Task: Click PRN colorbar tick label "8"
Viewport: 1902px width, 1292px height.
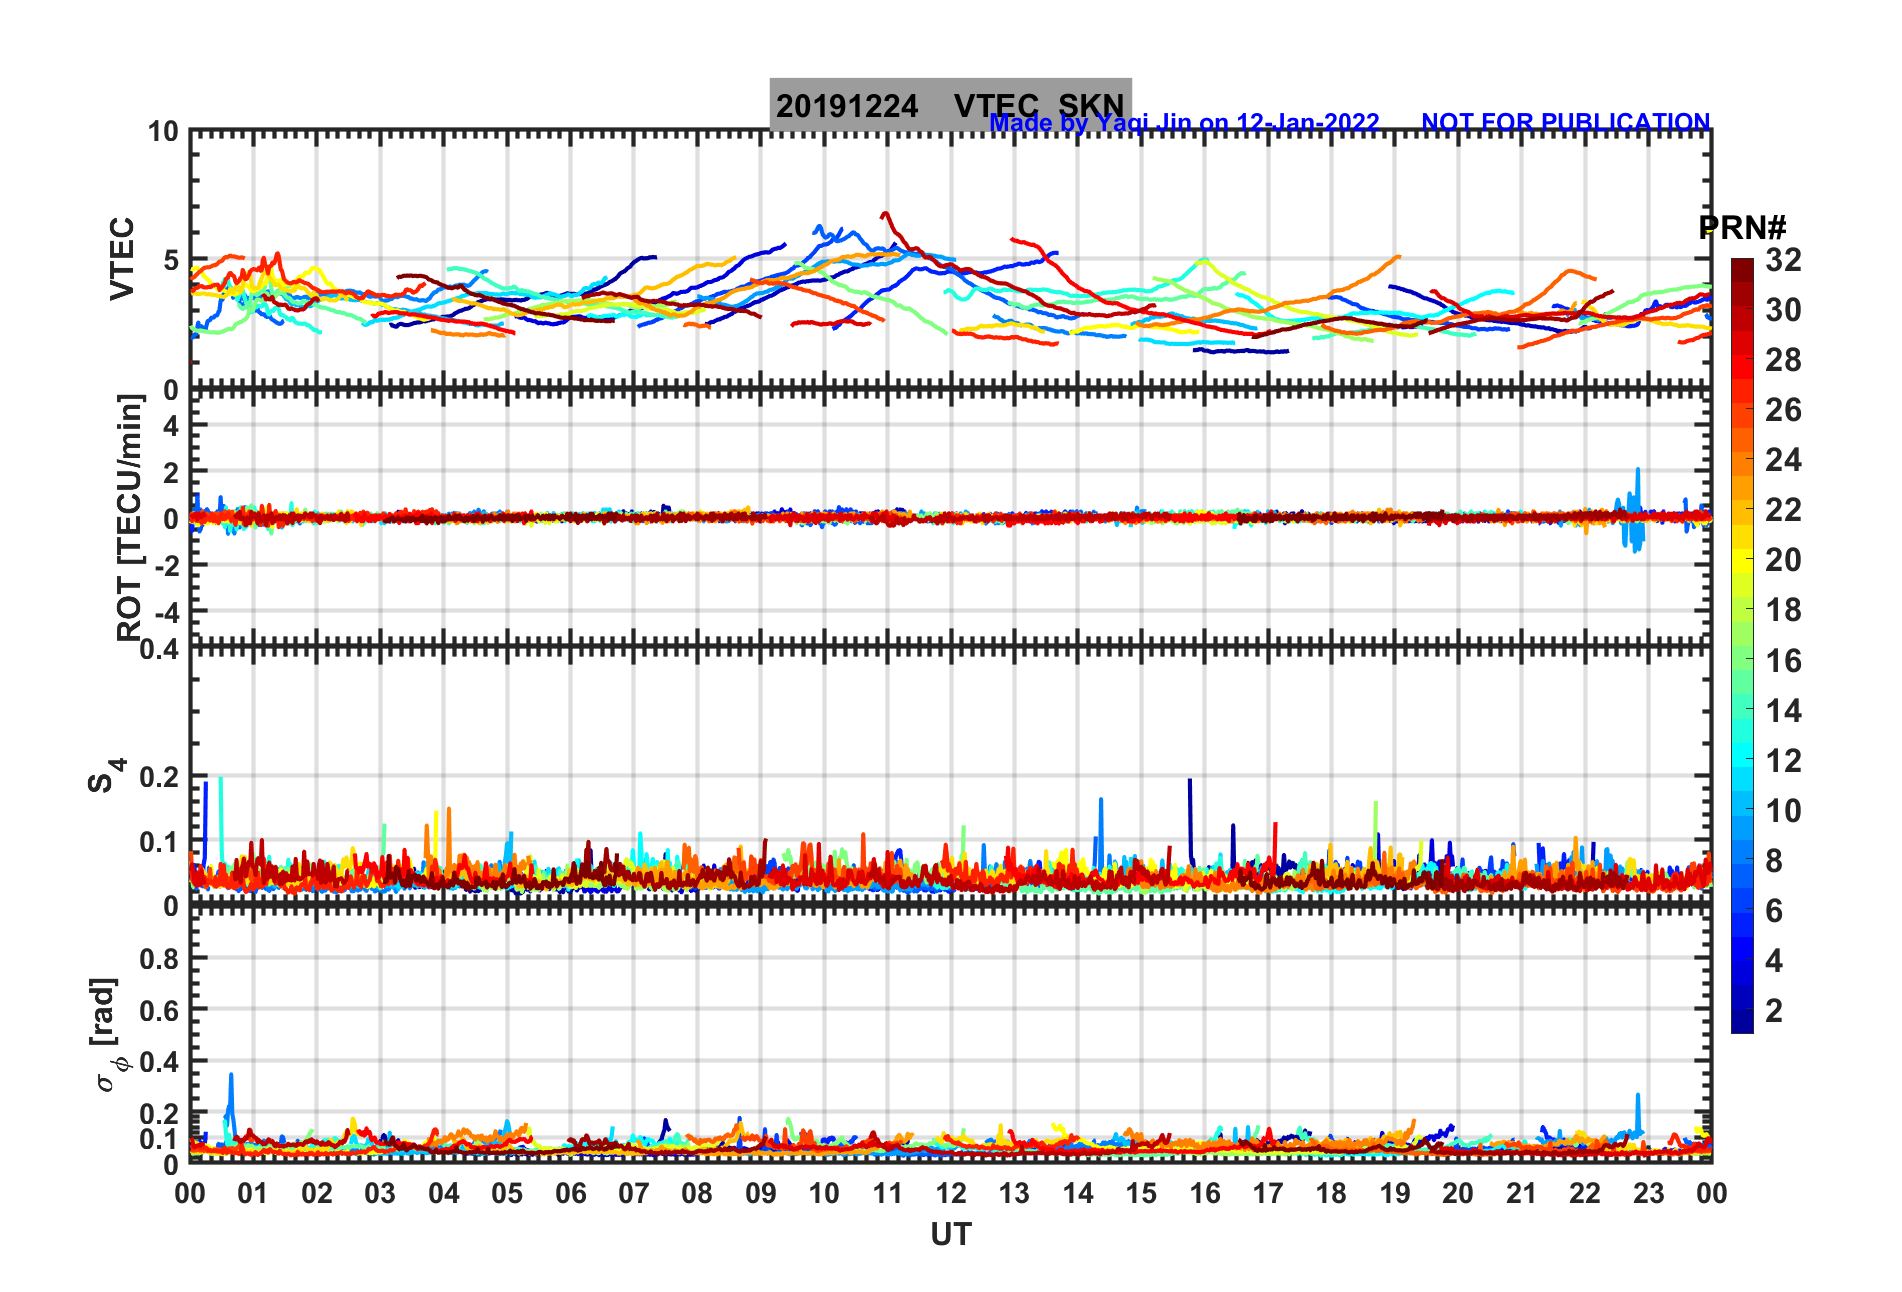Action: (1774, 861)
